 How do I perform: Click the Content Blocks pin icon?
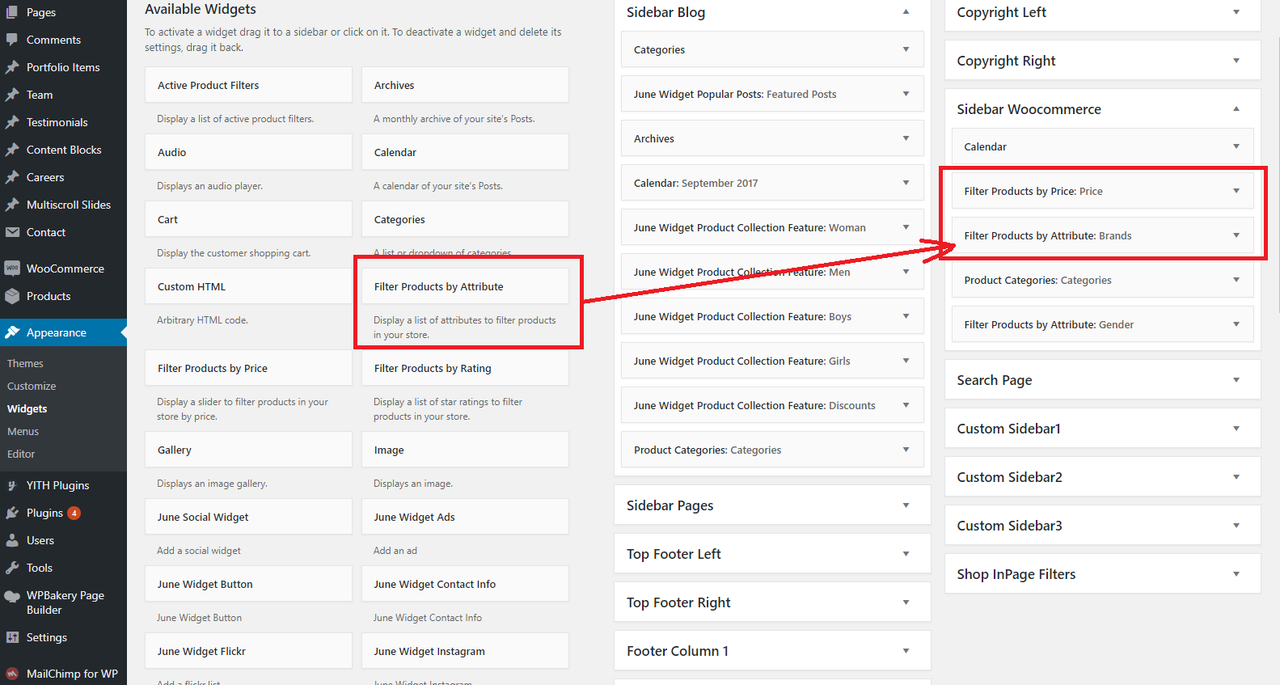point(12,150)
